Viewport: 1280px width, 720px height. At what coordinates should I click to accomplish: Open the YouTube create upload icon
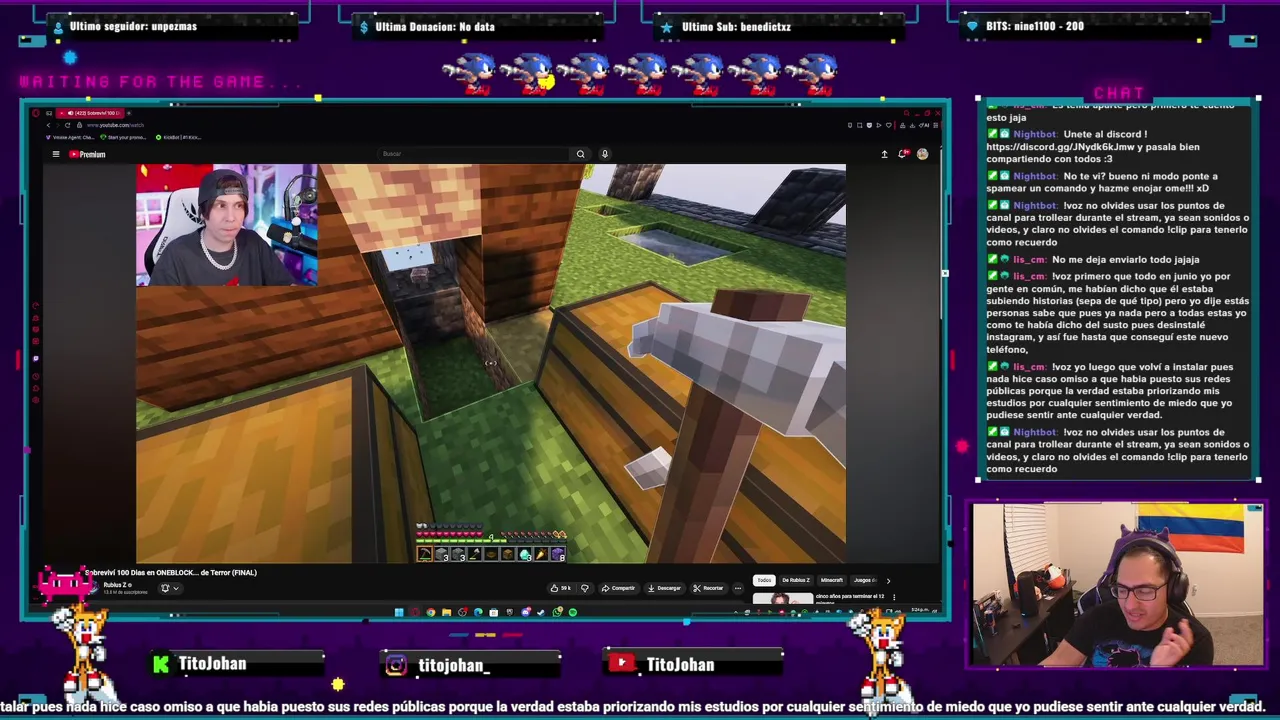[x=884, y=154]
